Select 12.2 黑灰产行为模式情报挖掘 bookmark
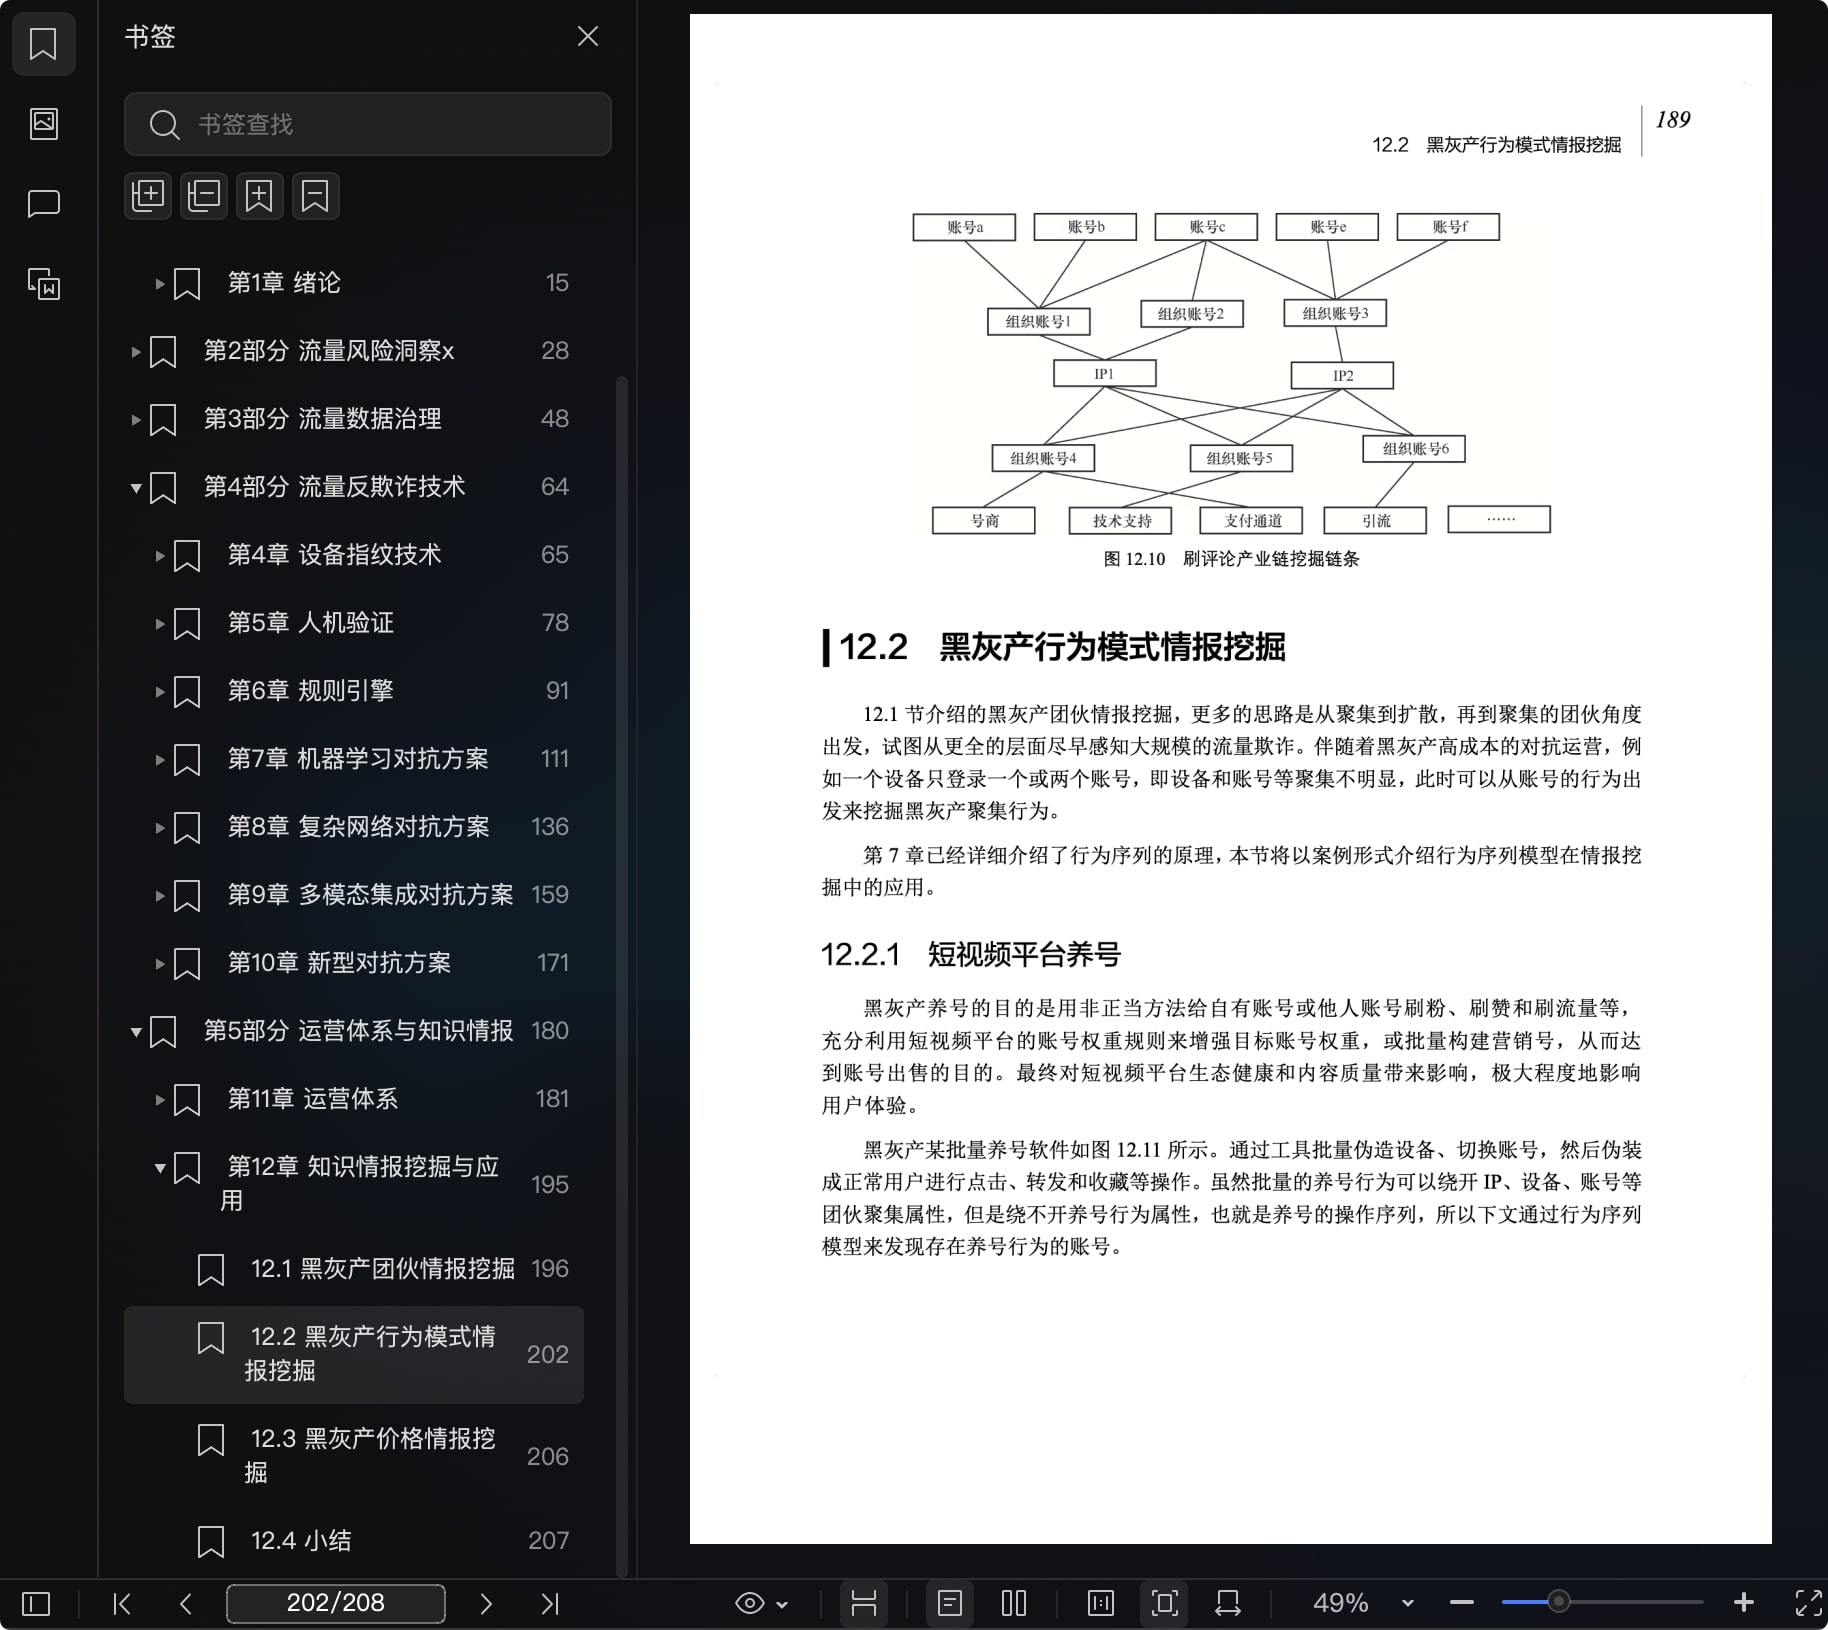This screenshot has height=1630, width=1828. tap(354, 1354)
